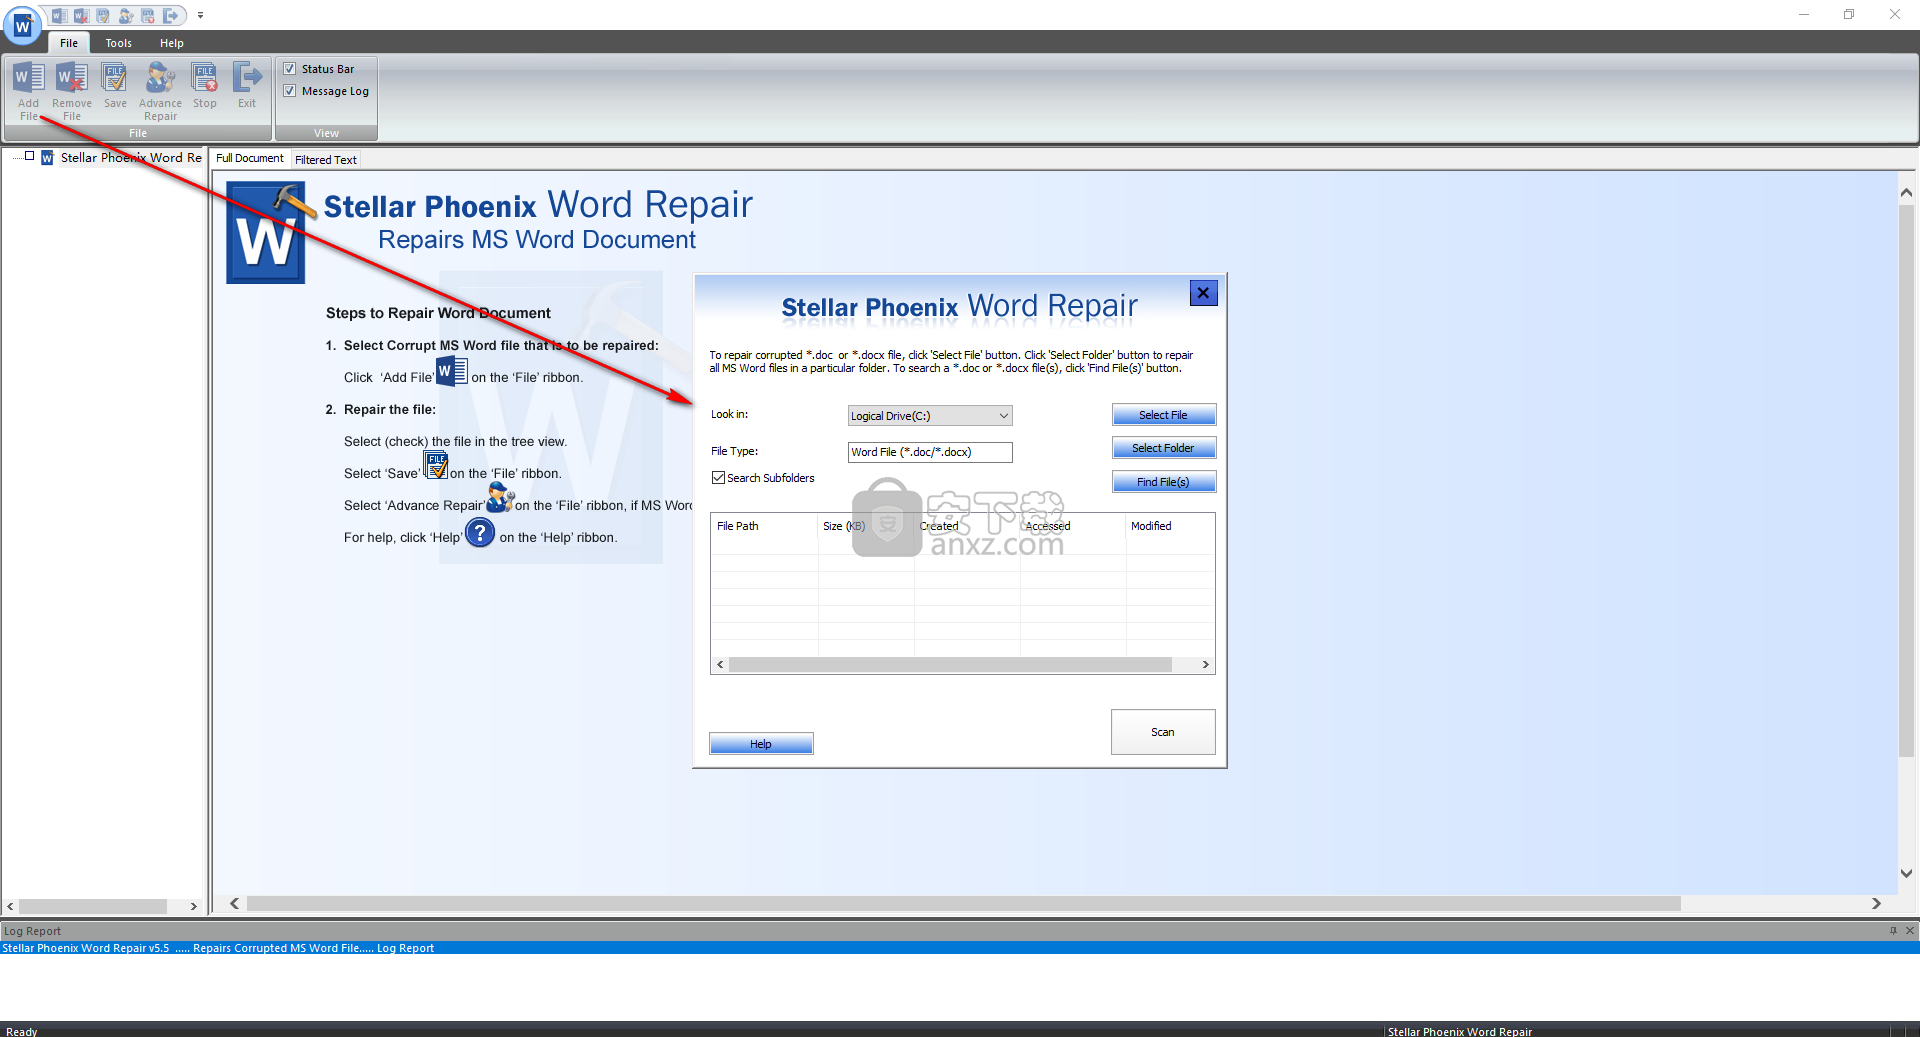Screen dimensions: 1920x1037
Task: Click the dialog Help button
Action: pos(761,744)
